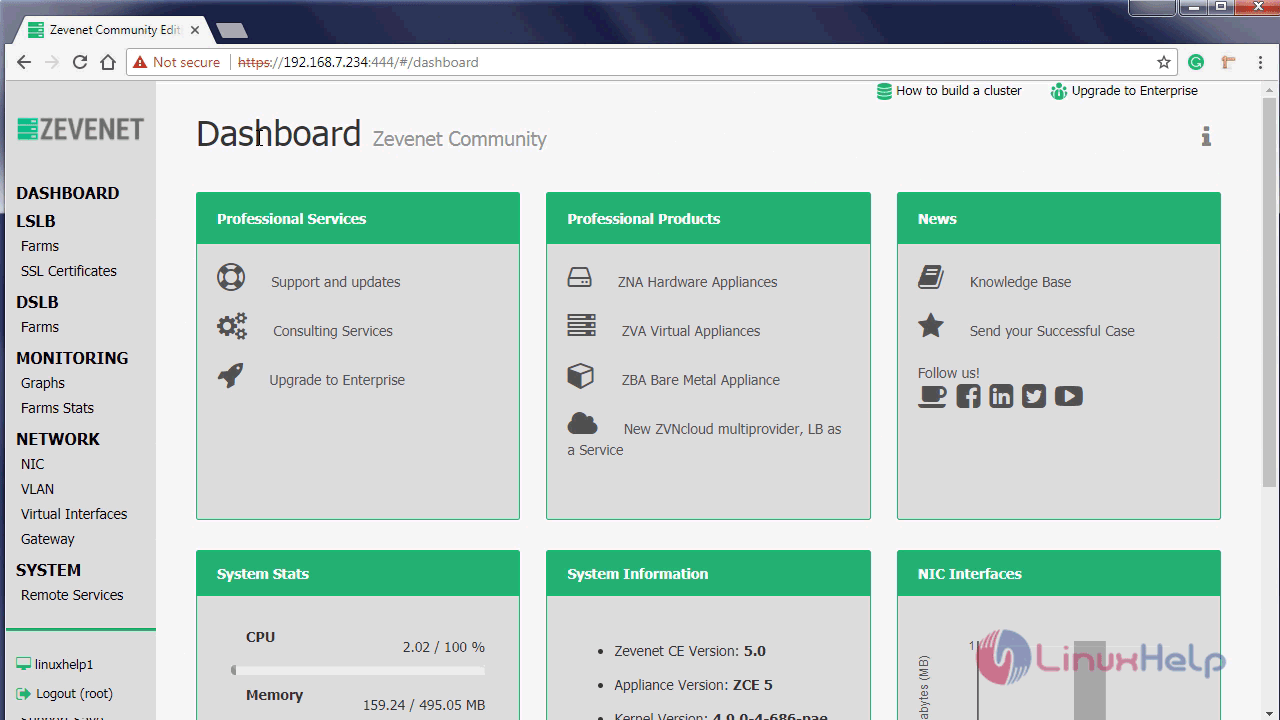The image size is (1280, 720).
Task: Click the cluster database icon at top
Action: tap(884, 91)
